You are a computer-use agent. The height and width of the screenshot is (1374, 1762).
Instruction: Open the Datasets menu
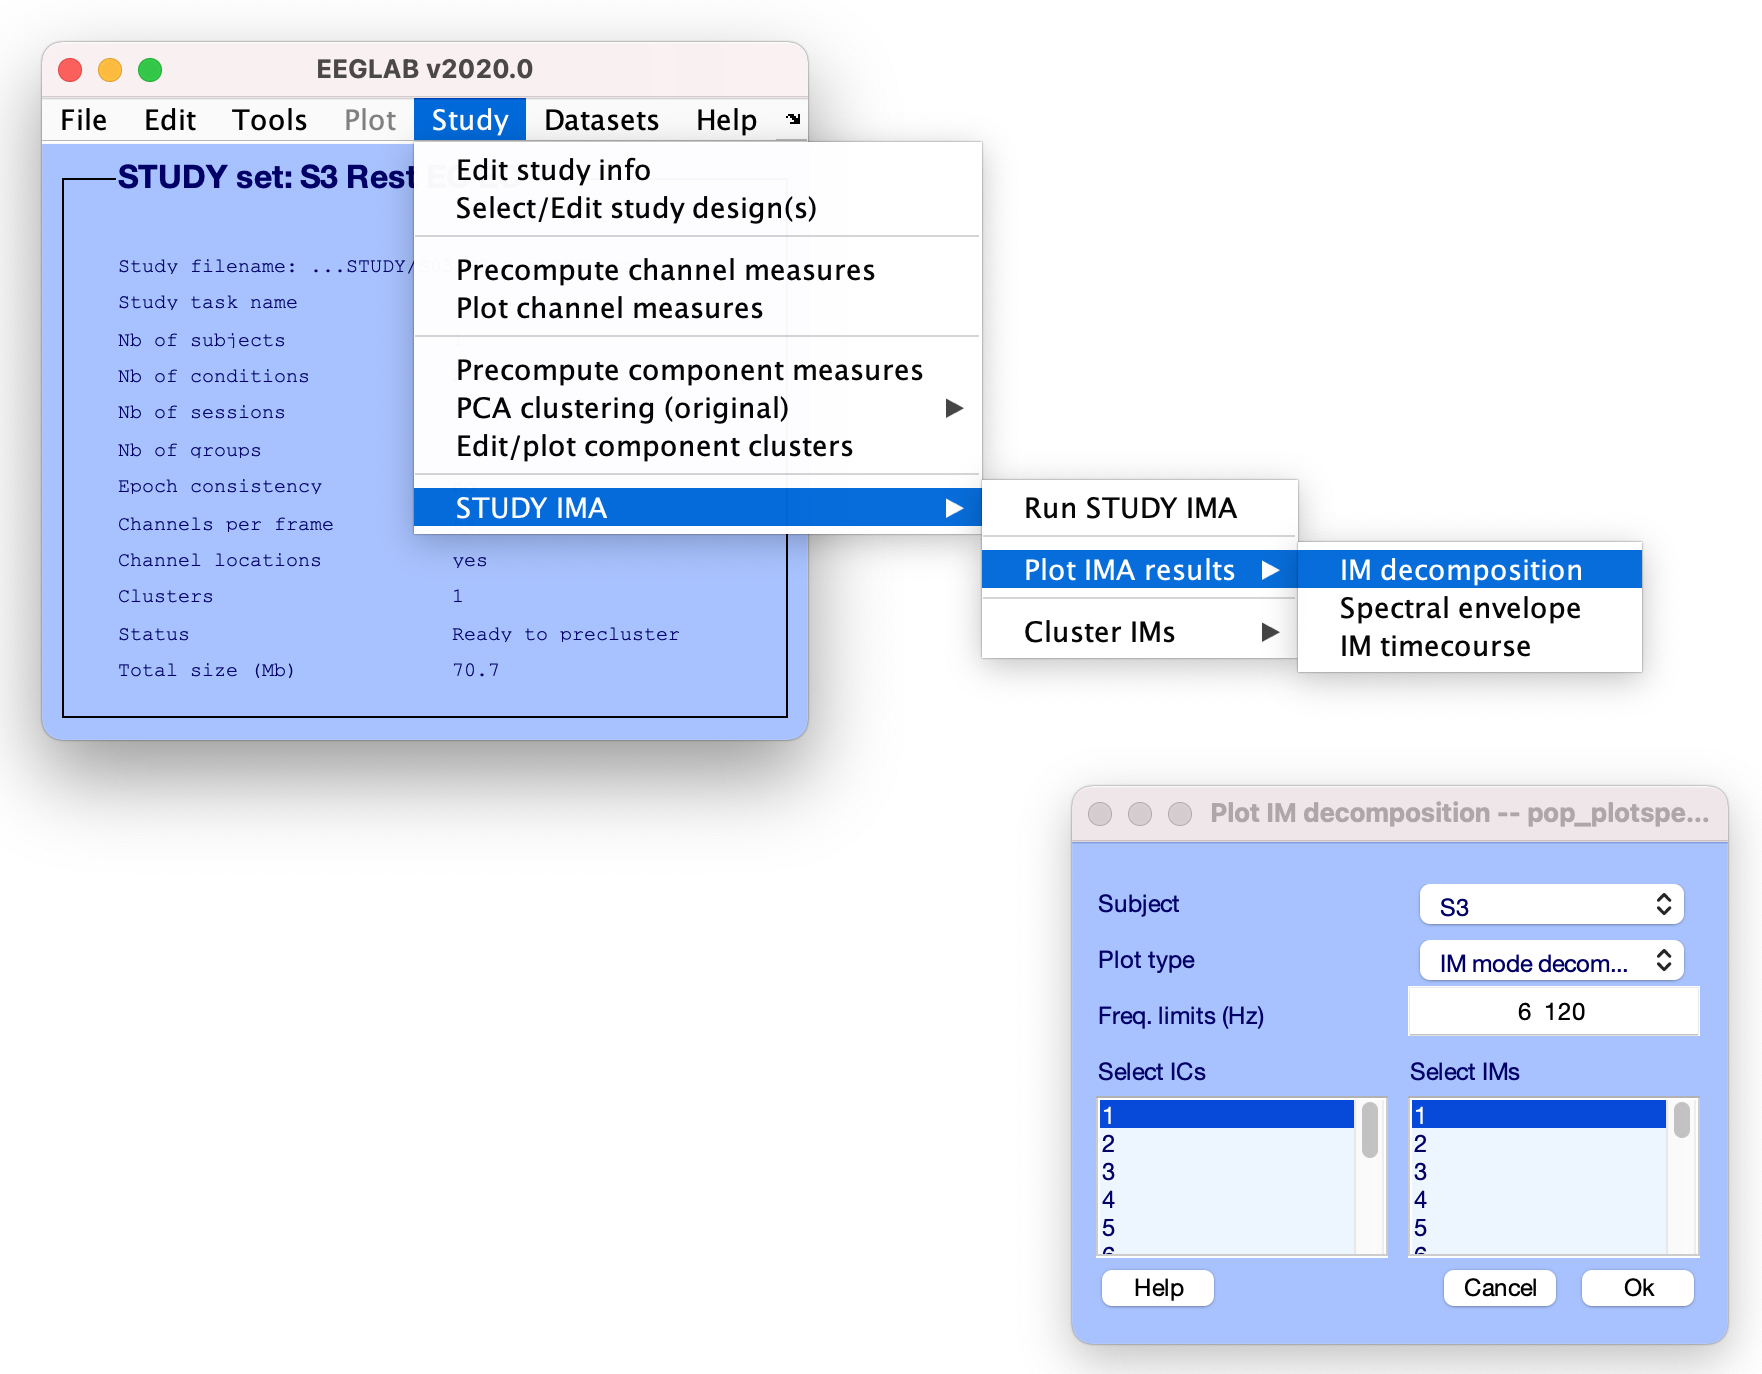(x=601, y=120)
